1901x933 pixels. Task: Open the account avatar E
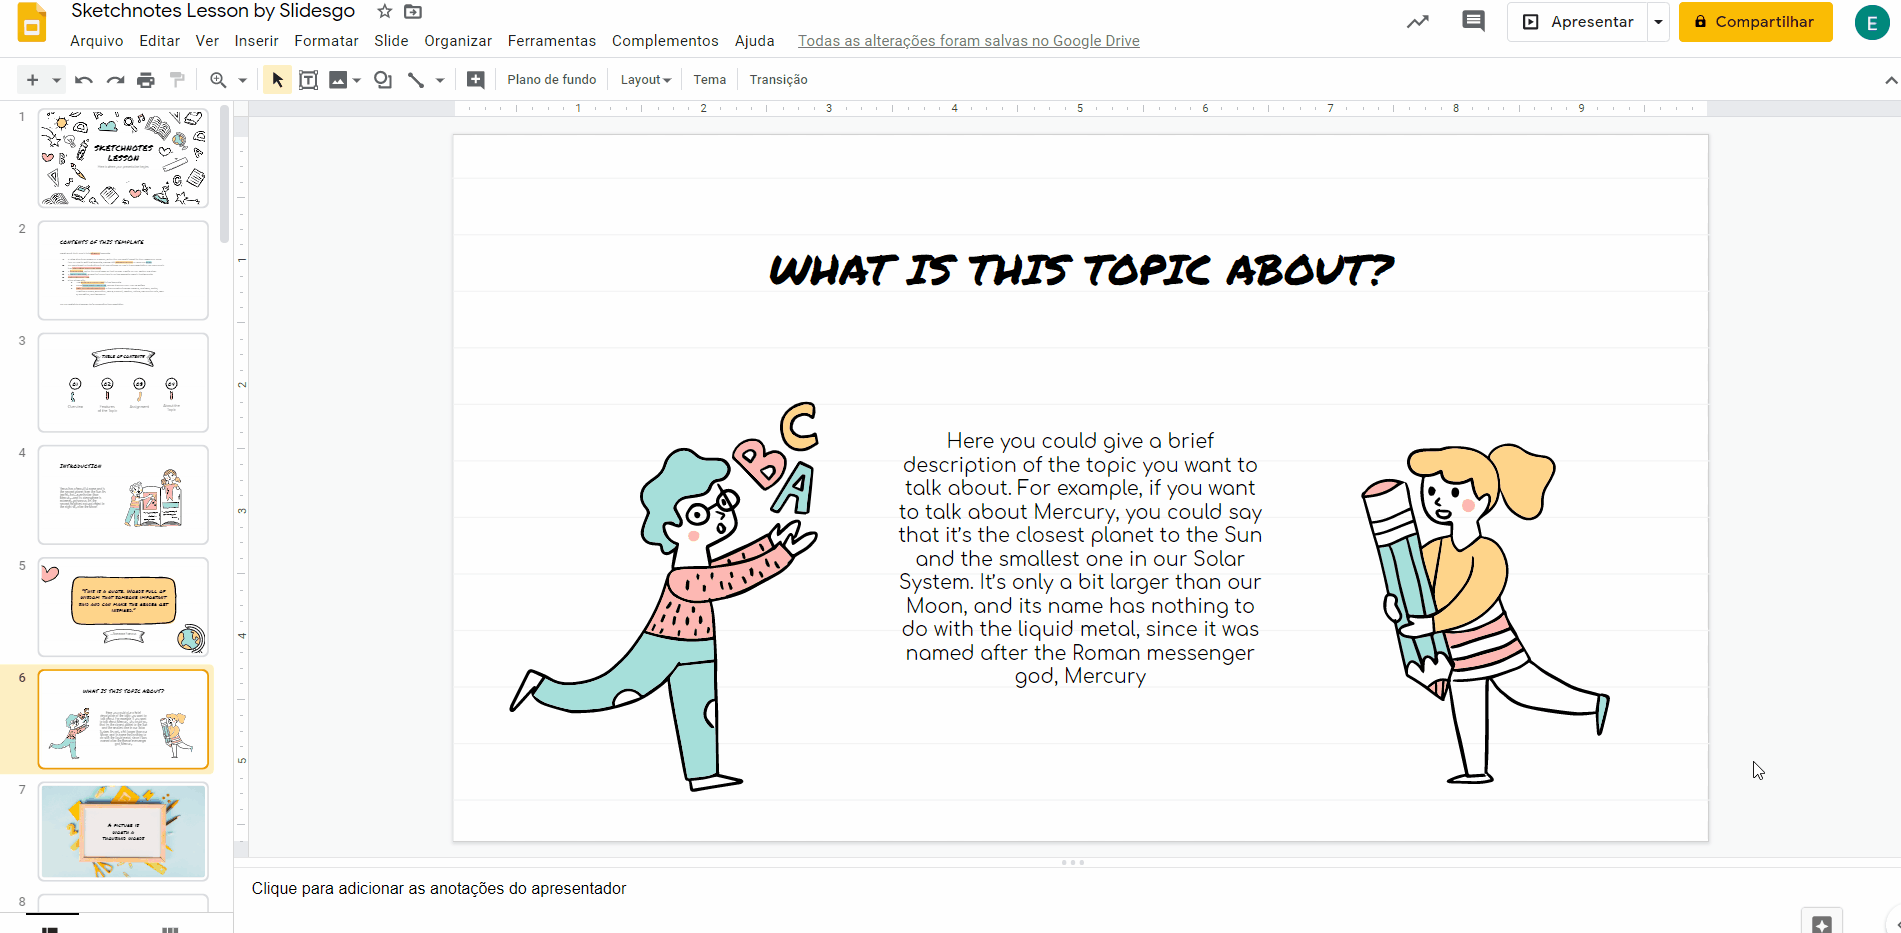1871,22
